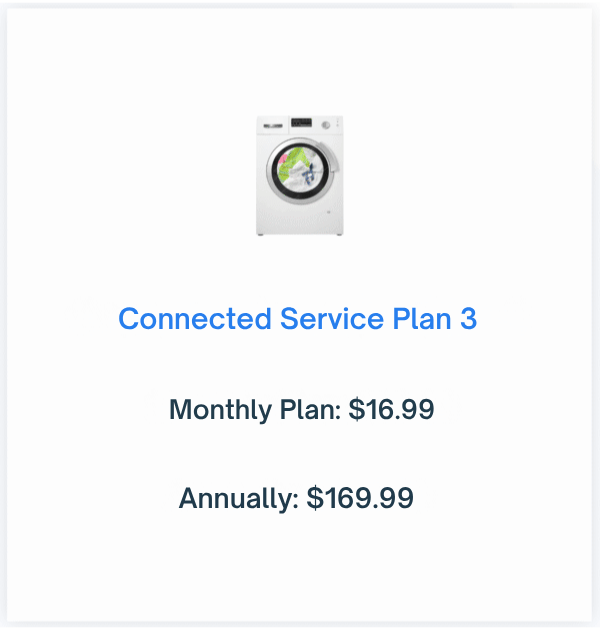Select the Monthly Plan: $16.99 text
Image resolution: width=600 pixels, height=630 pixels.
coord(302,410)
